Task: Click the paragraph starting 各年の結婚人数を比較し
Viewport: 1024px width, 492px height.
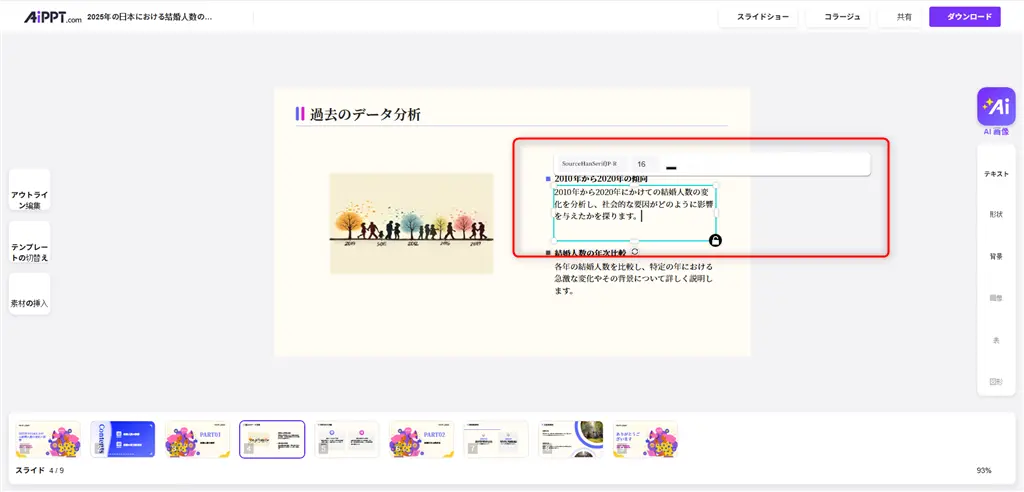Action: [633, 279]
